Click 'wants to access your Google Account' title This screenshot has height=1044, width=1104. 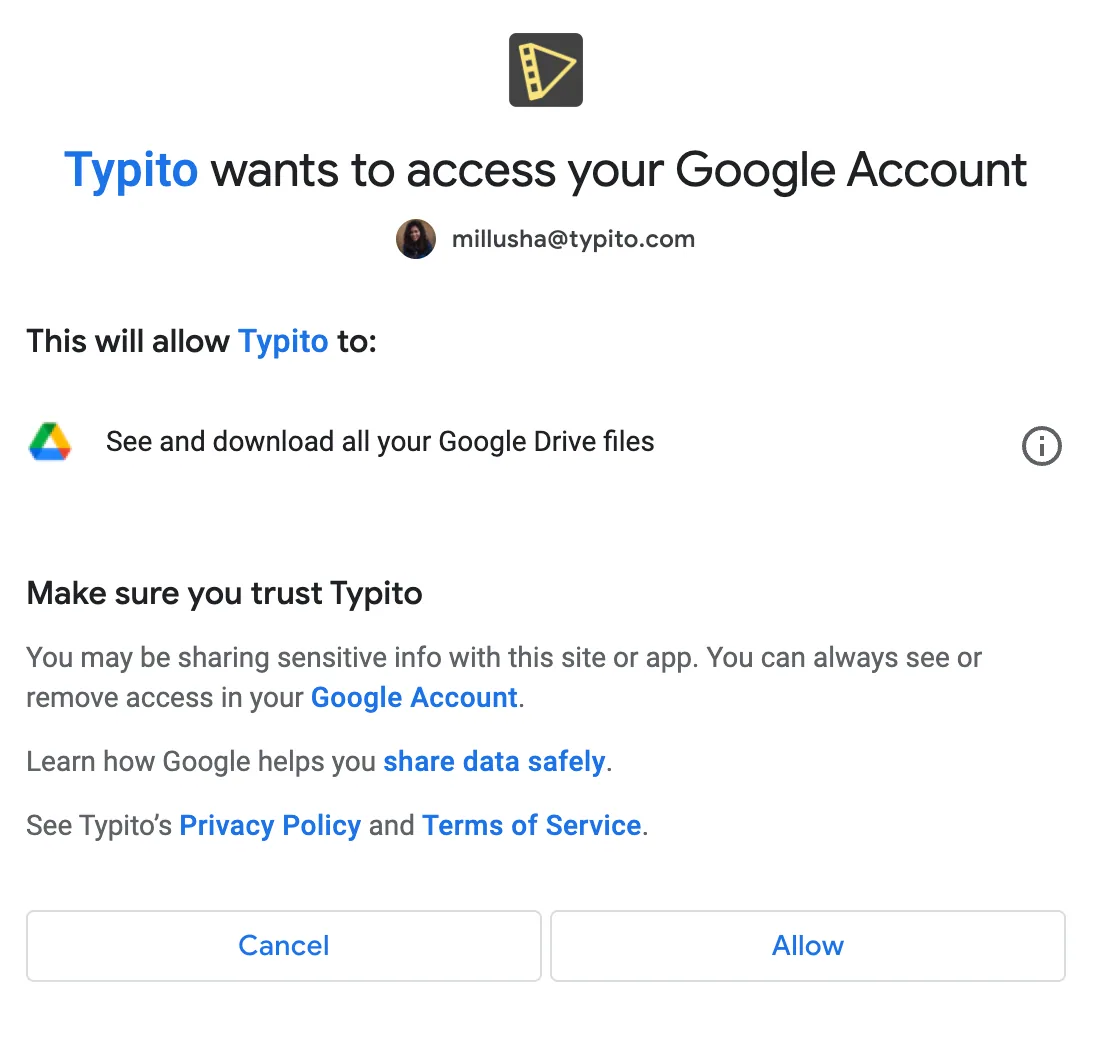619,170
